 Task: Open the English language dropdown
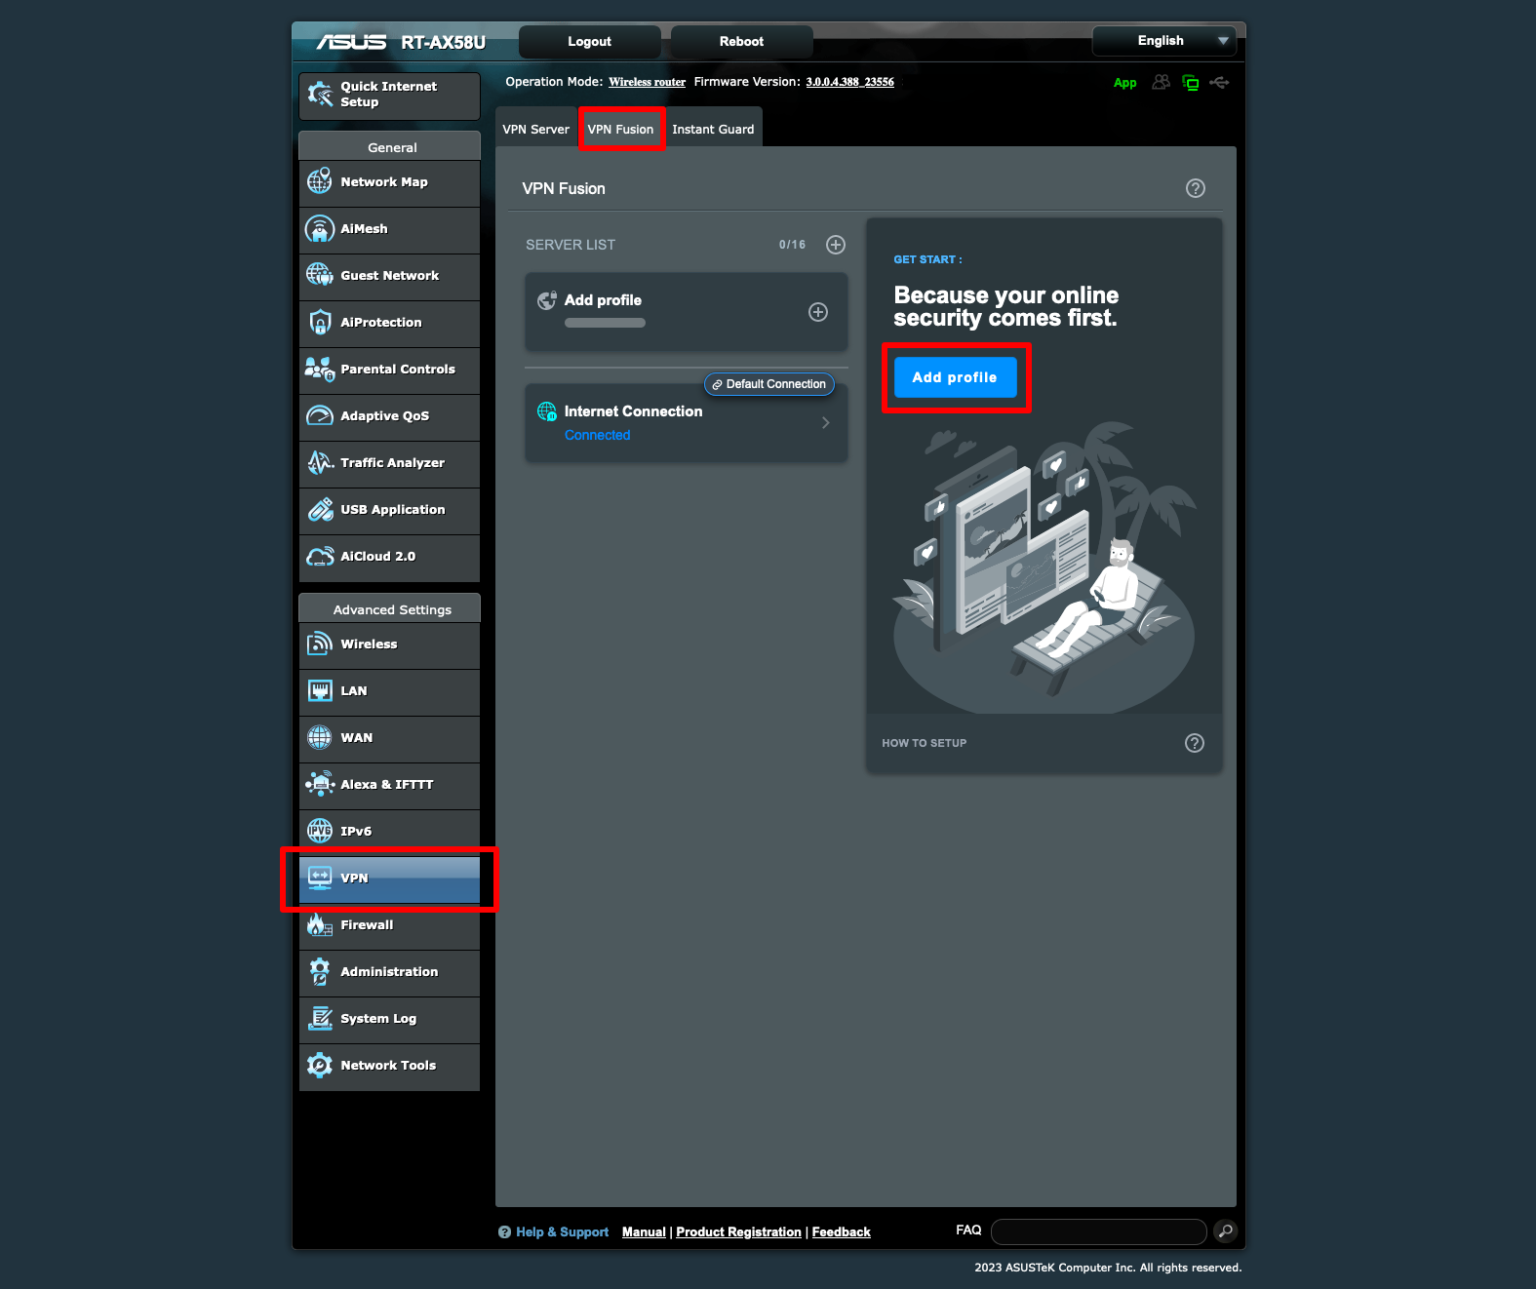tap(1164, 41)
